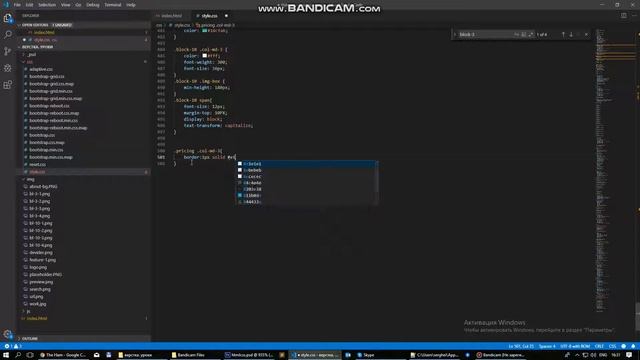This screenshot has width=640, height=360.
Task: Click the Split Editor icon
Action: [624, 16]
